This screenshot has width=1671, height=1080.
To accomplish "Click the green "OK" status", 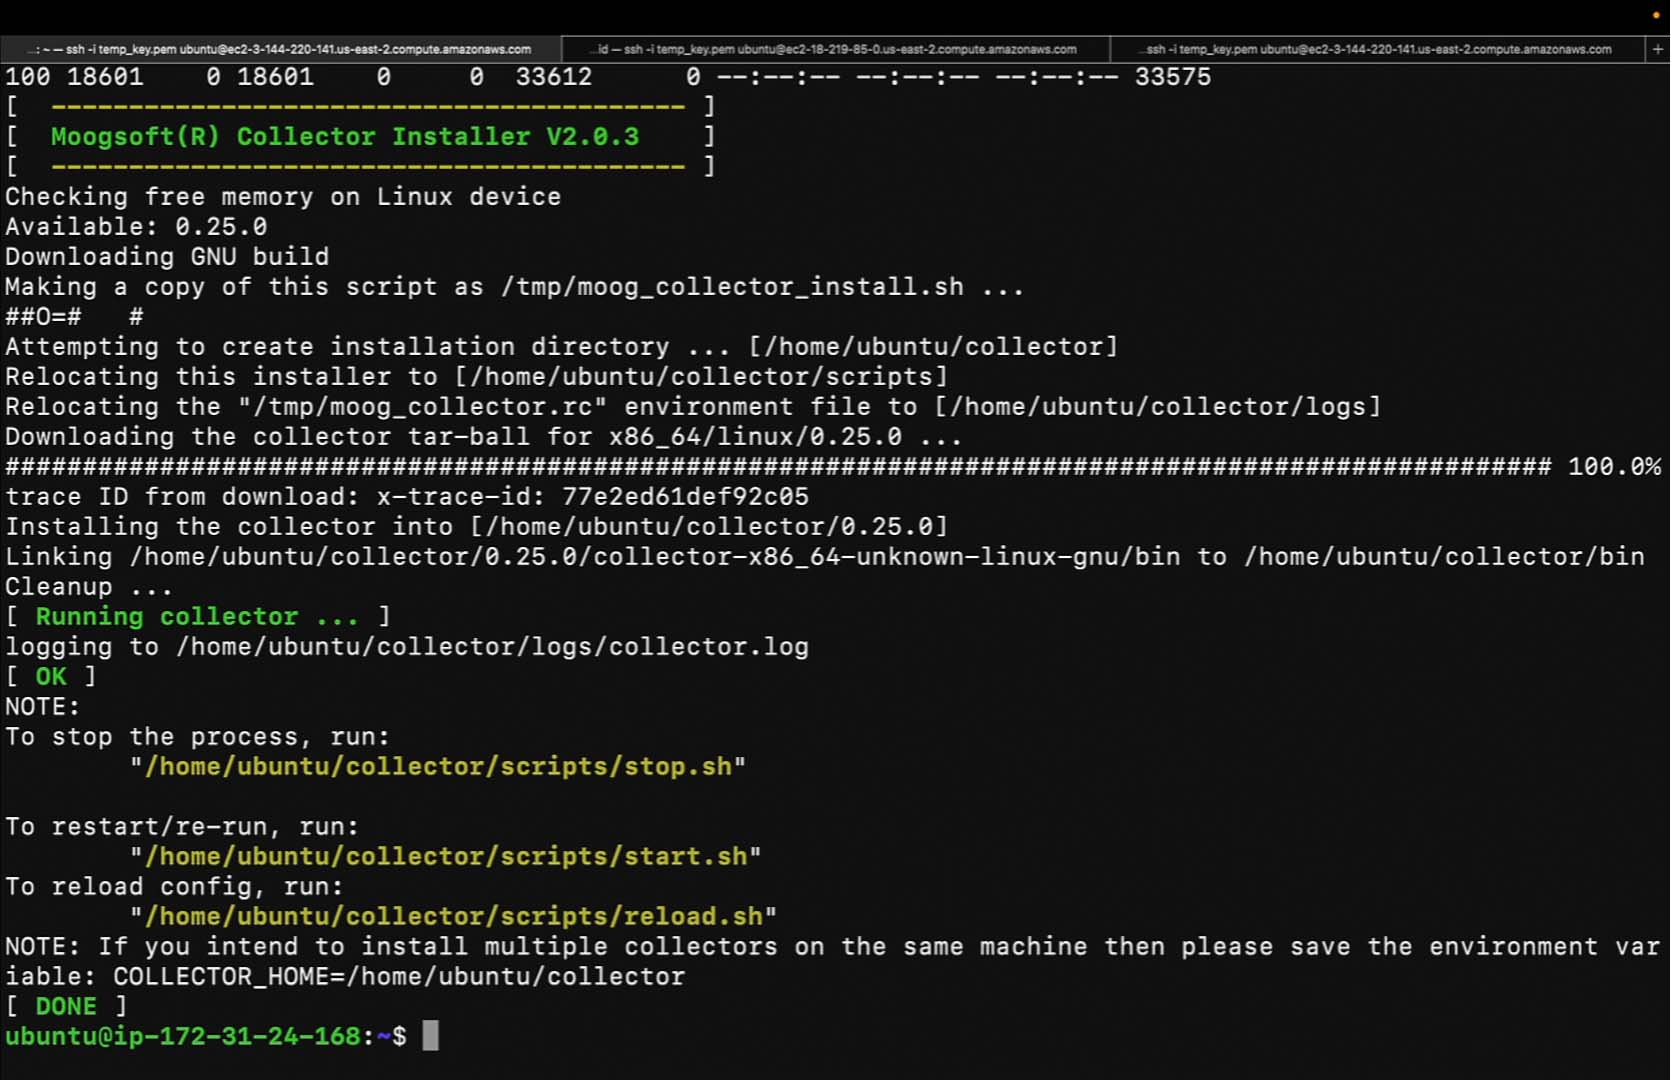I will point(51,677).
